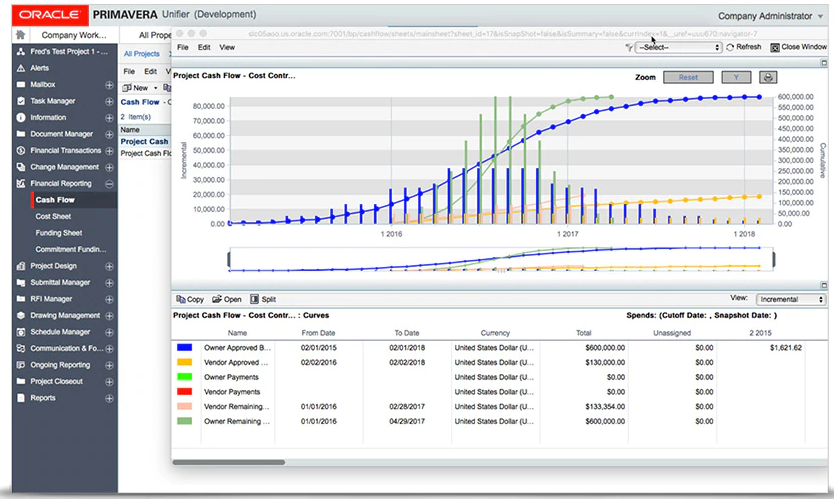Screen dimensions: 834x499
Task: Click Close Window button
Action: click(798, 47)
